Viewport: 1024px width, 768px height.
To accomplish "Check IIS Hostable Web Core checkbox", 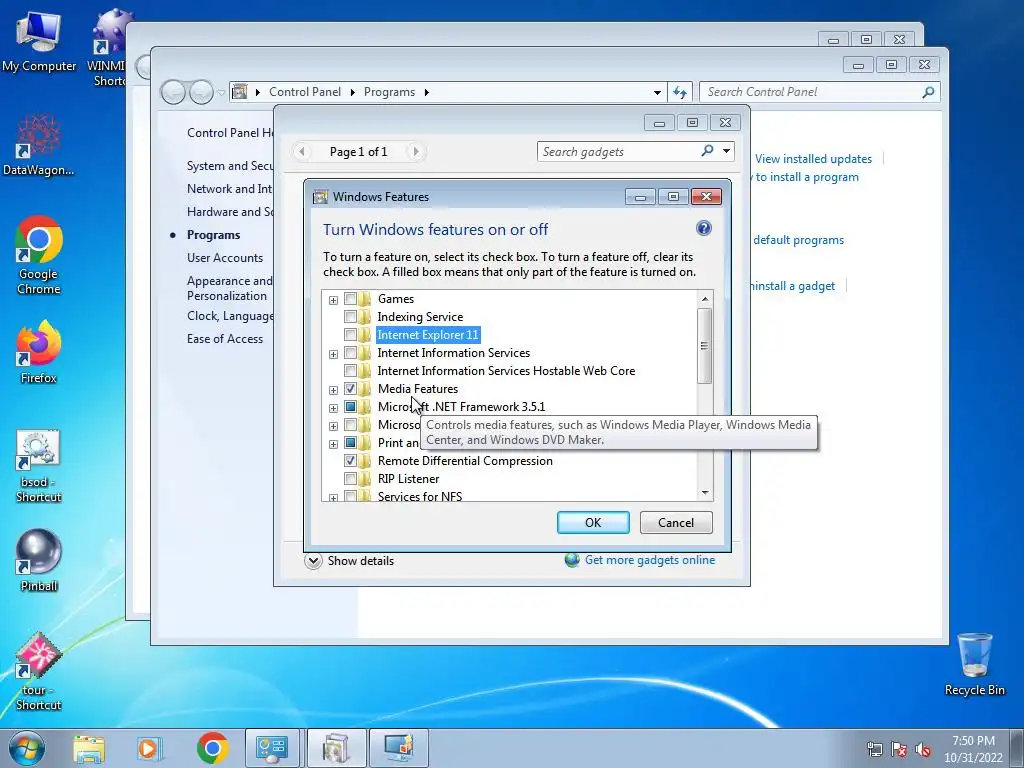I will coord(350,371).
